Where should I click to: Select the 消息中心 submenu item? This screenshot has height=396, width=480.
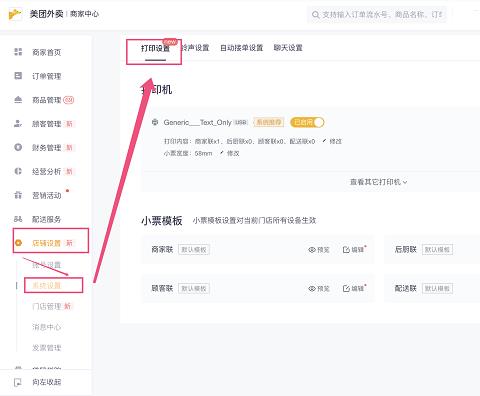(47, 327)
